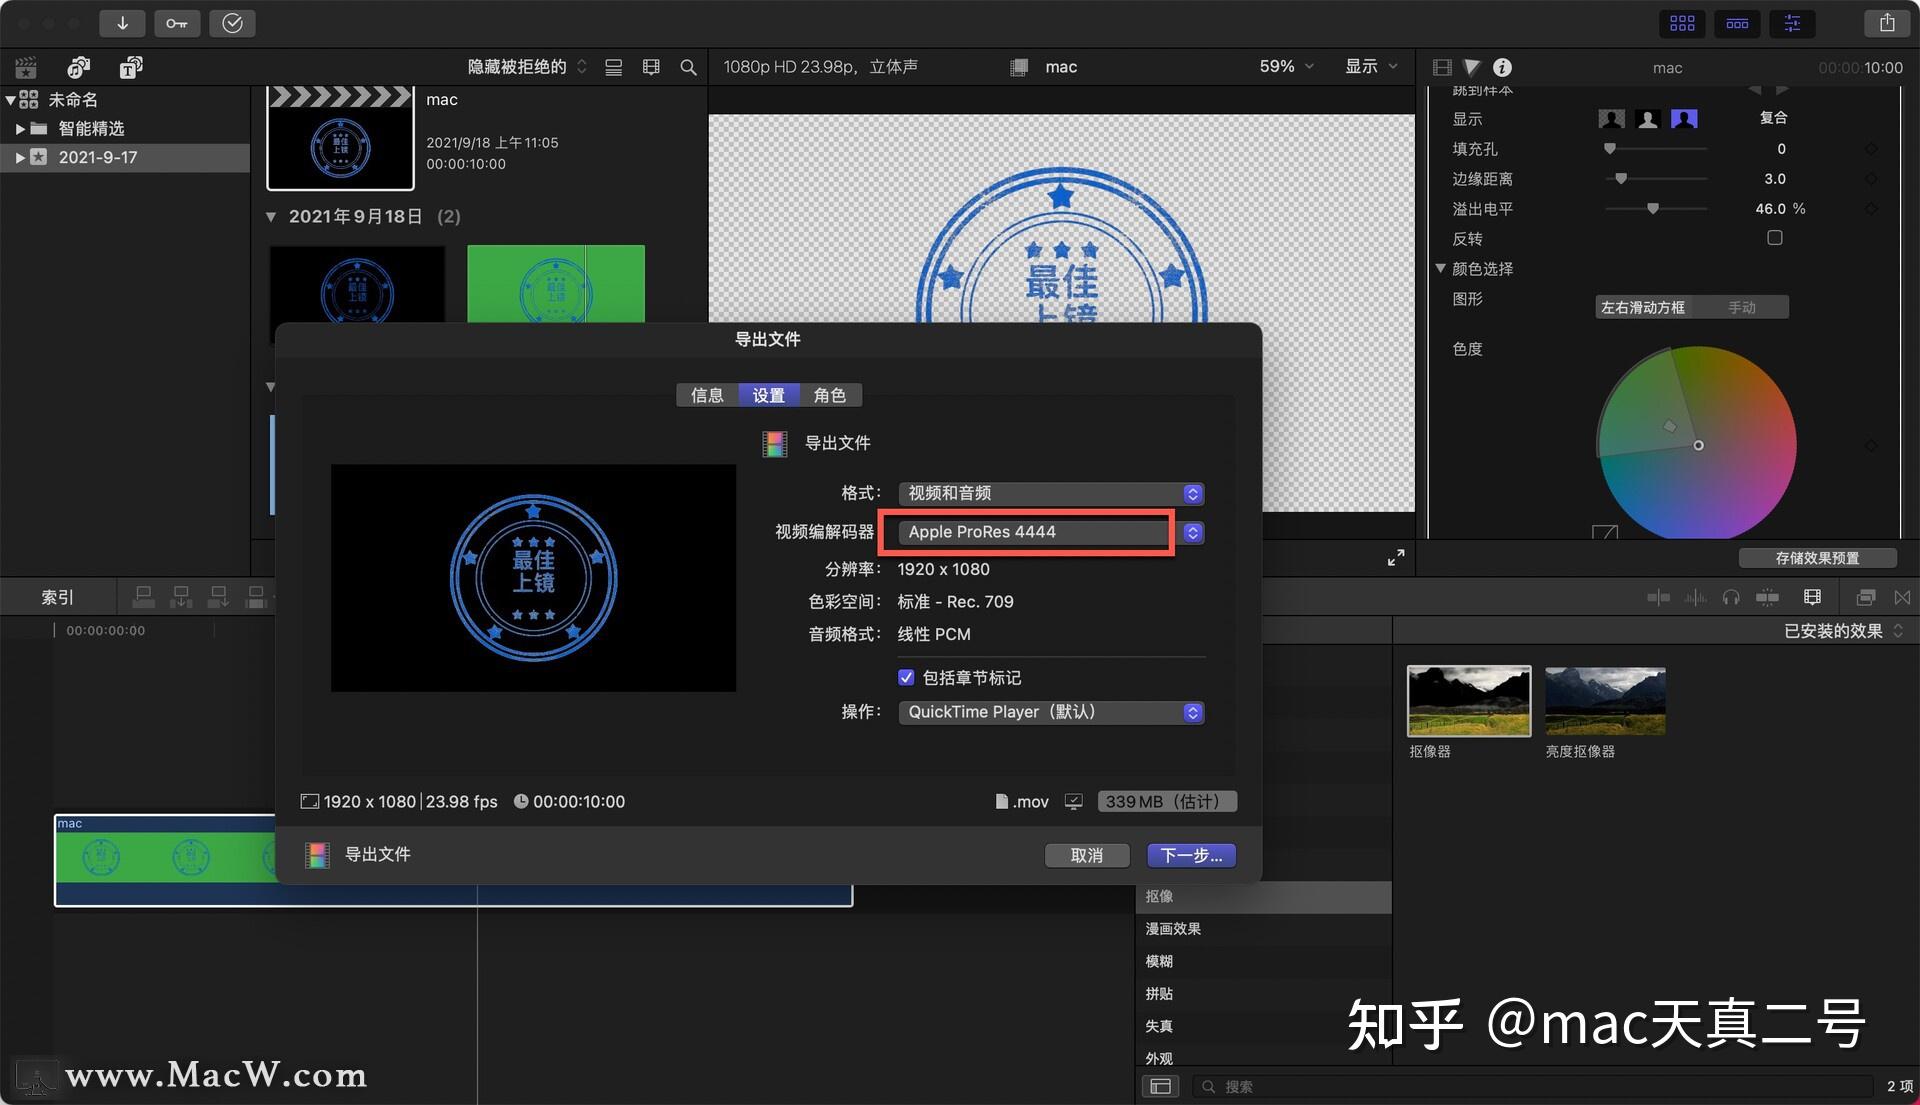Click the 下一步 button
The image size is (1920, 1105).
(1191, 855)
